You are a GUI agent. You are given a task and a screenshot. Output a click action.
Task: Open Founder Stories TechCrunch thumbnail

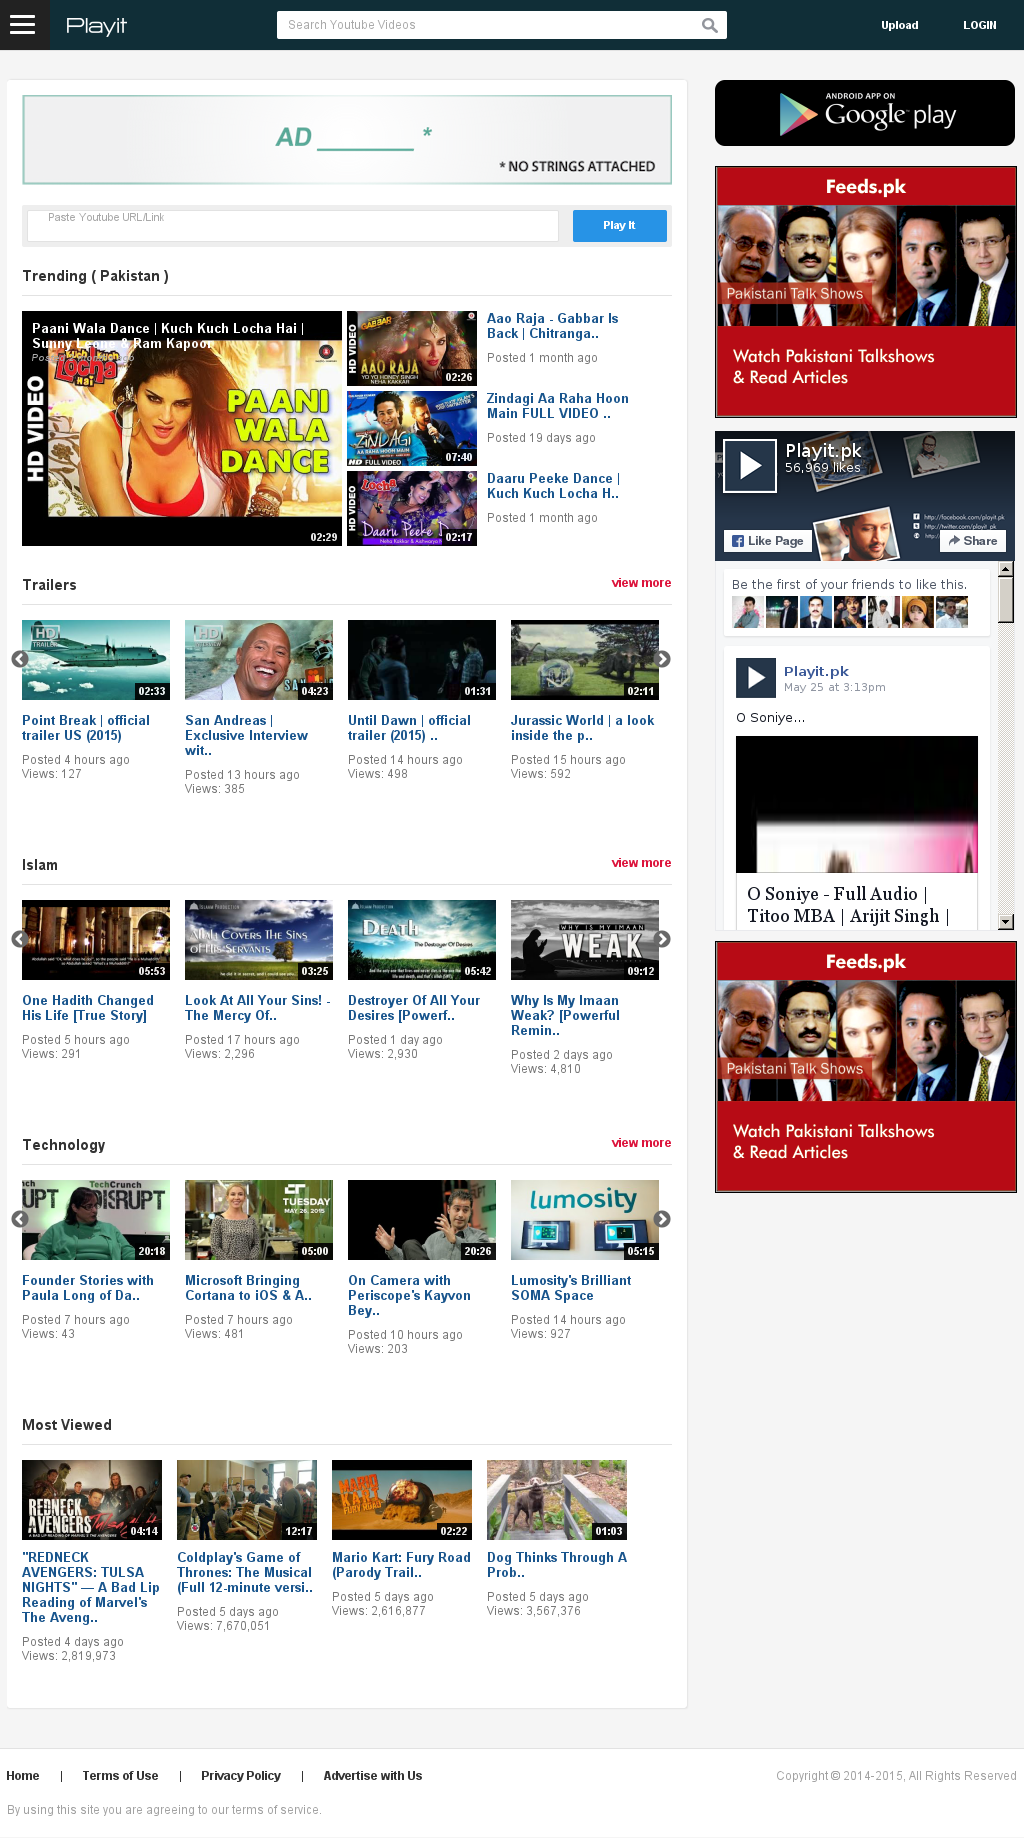96,1220
